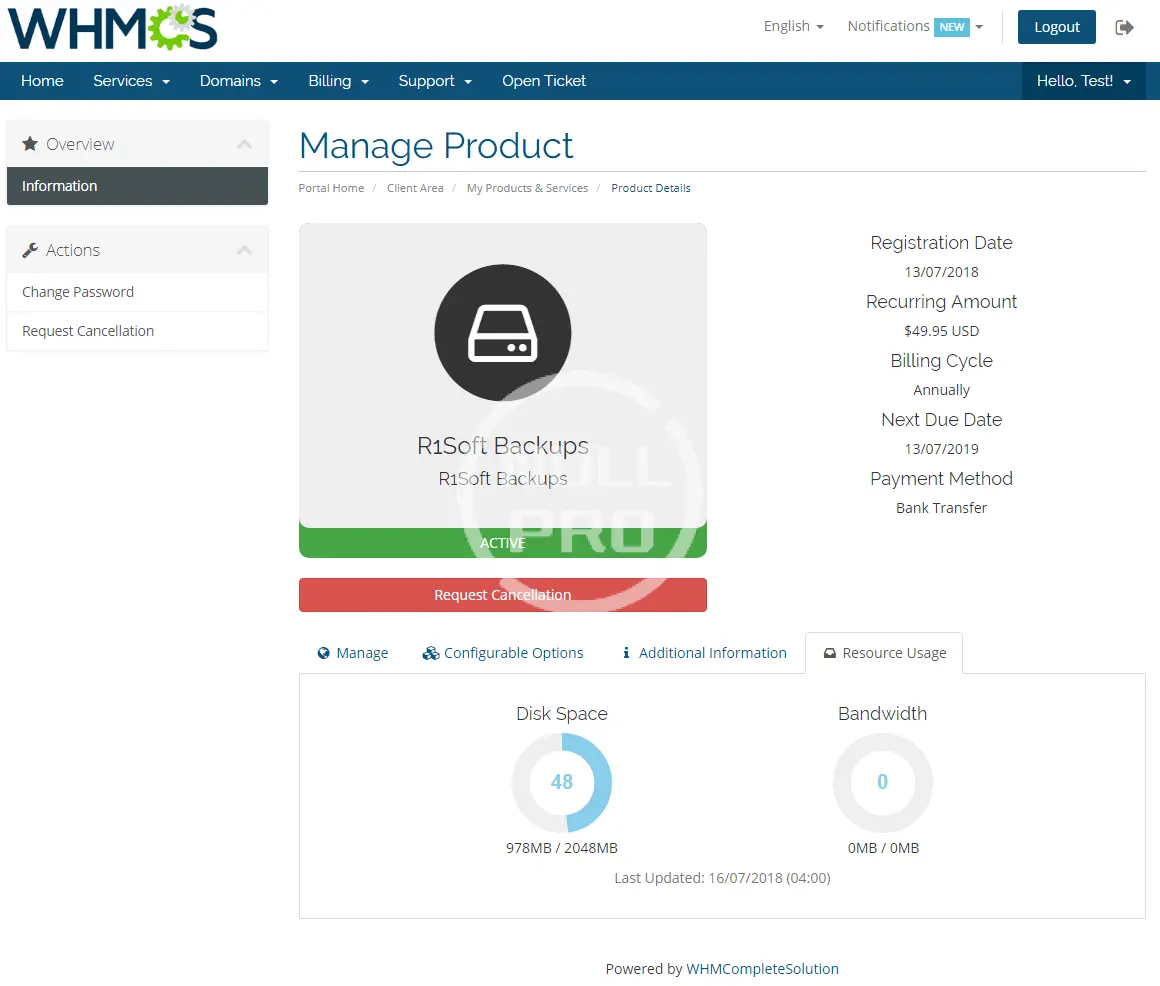This screenshot has height=986, width=1160.
Task: Click the WHMCS logo
Action: coord(113,28)
